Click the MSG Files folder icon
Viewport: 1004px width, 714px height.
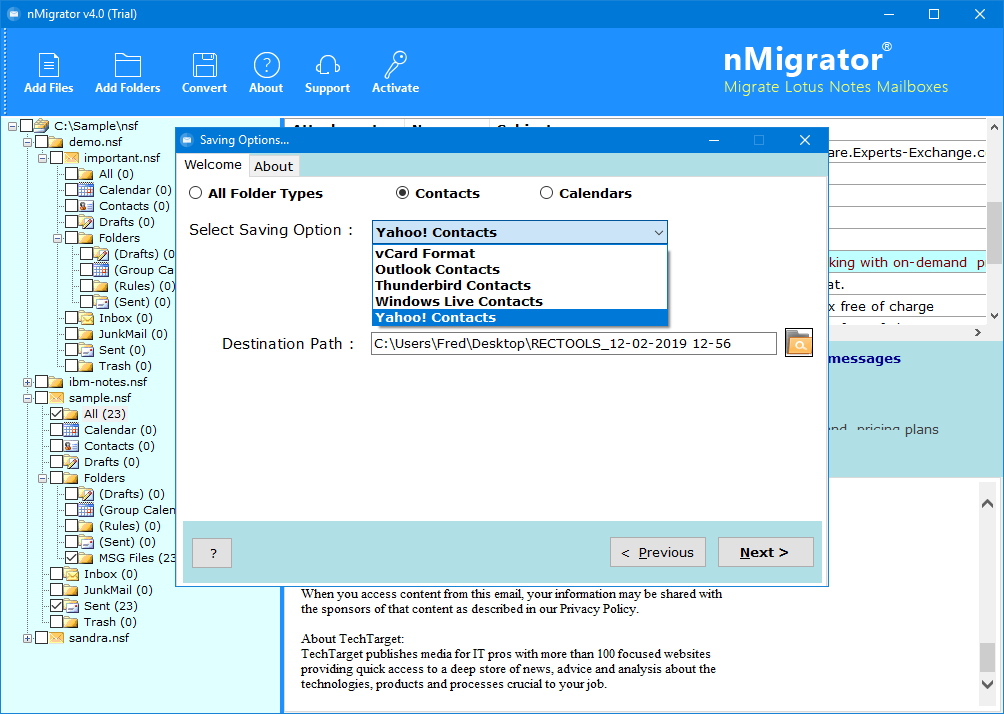pyautogui.click(x=86, y=558)
